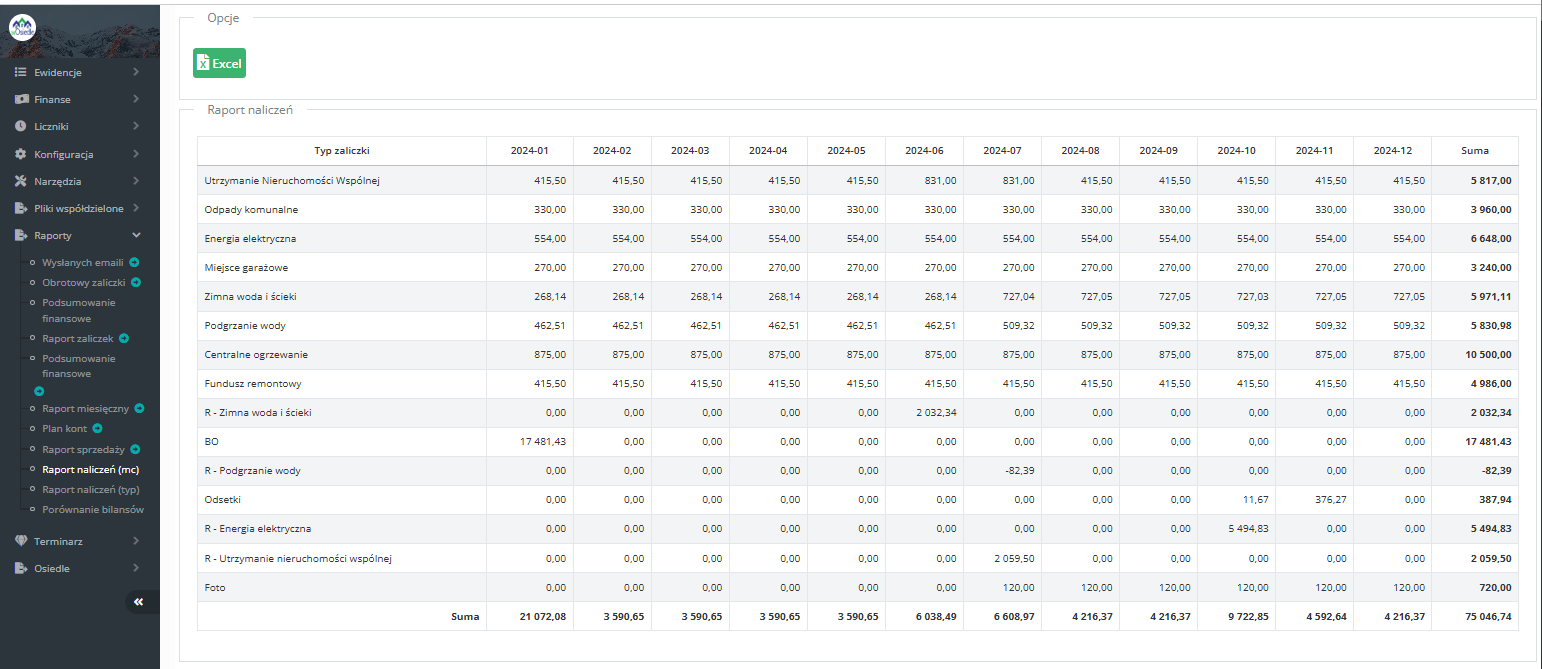Click the Konfiguracja gear icon
Screen dimensions: 1542x669
click(x=20, y=155)
